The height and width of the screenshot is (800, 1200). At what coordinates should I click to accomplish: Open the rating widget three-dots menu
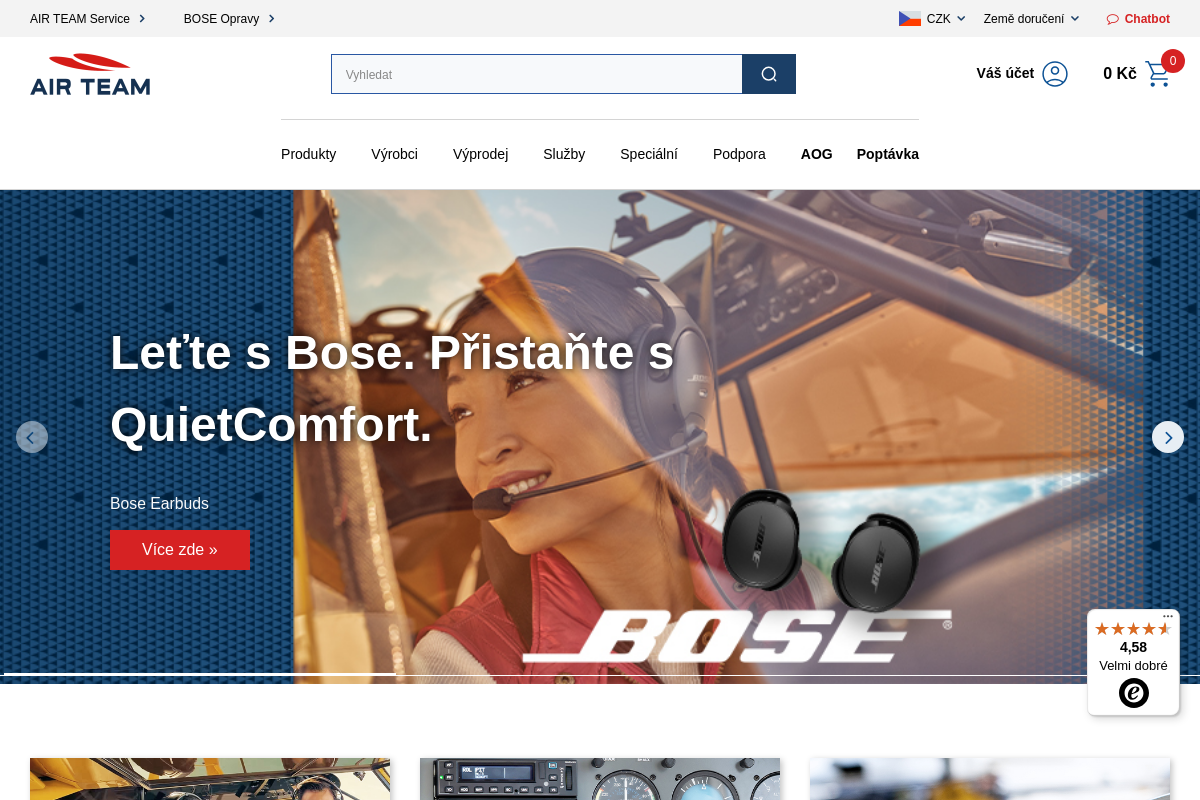(x=1168, y=617)
